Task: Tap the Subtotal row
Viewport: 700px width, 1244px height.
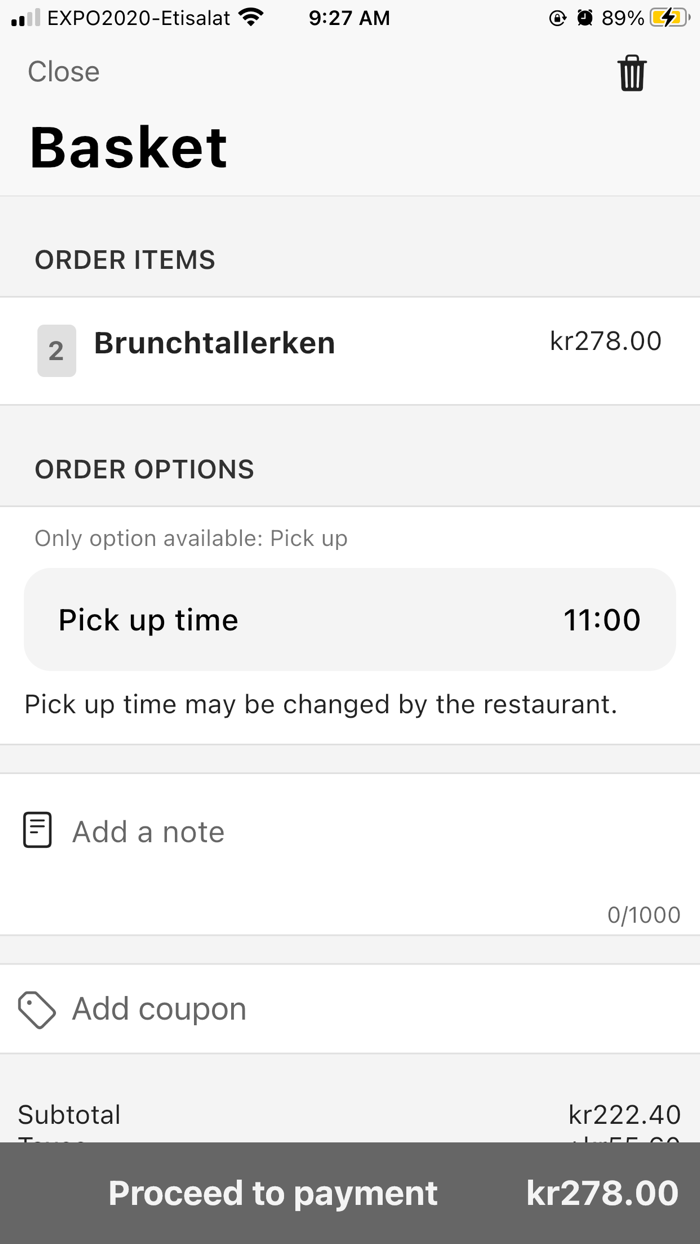Action: point(349,1114)
